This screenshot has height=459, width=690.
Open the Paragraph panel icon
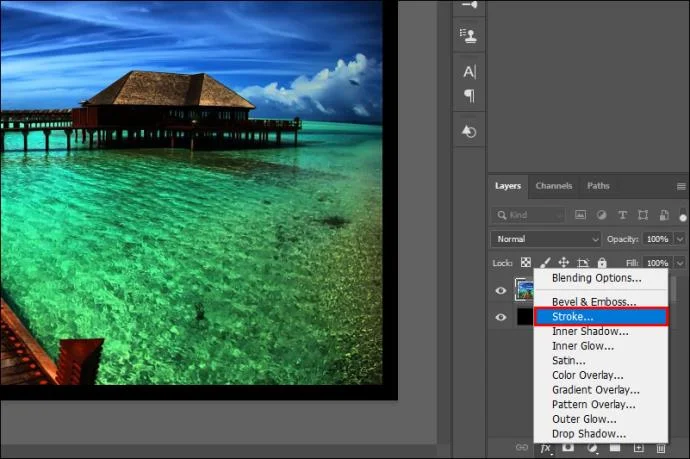click(x=469, y=96)
